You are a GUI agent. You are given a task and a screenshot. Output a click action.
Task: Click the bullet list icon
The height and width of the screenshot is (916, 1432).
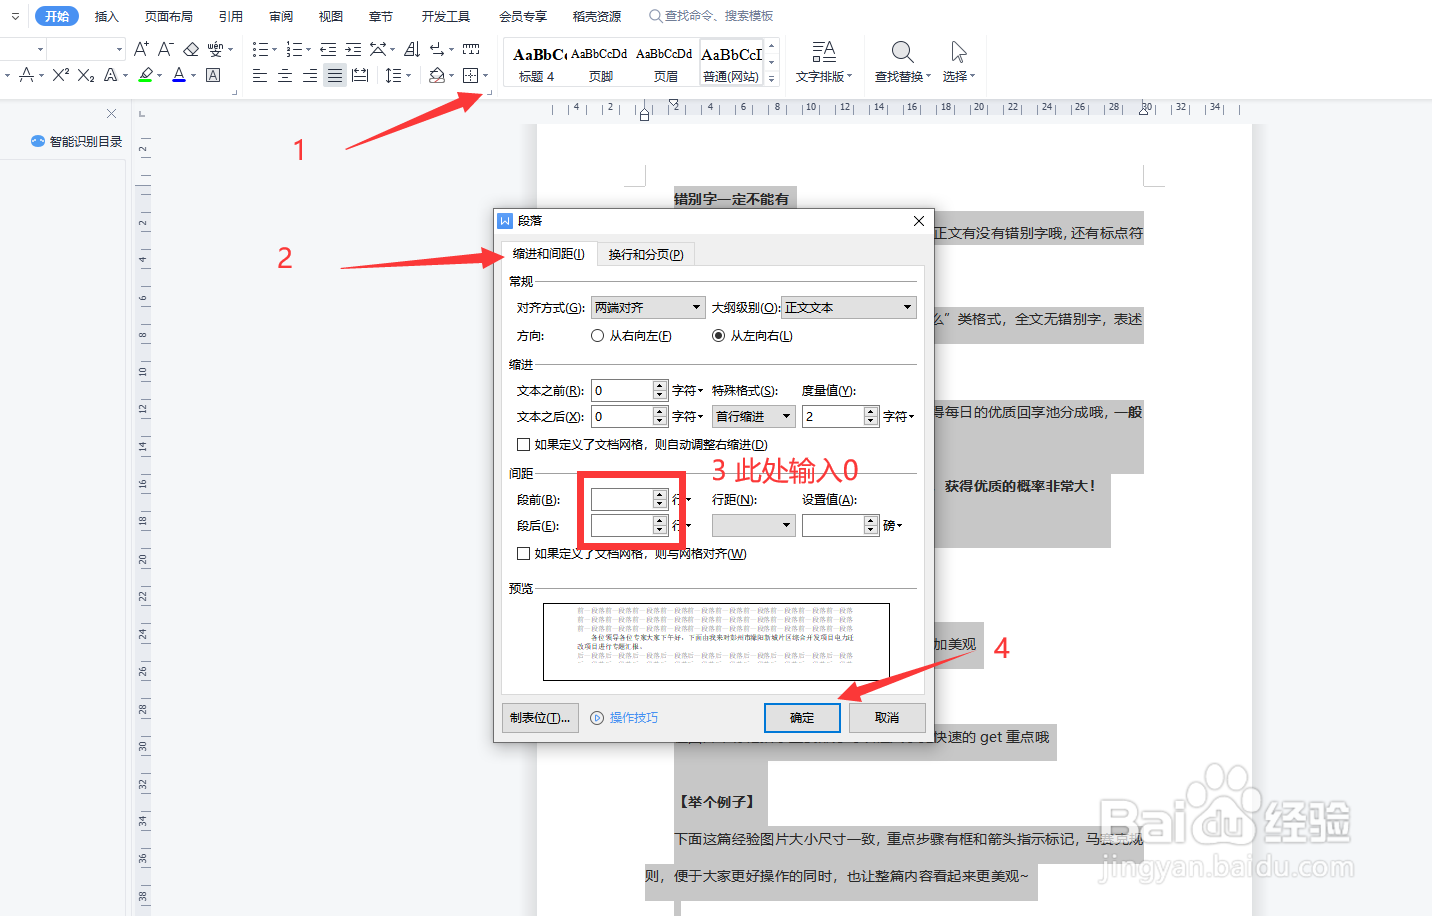point(262,49)
